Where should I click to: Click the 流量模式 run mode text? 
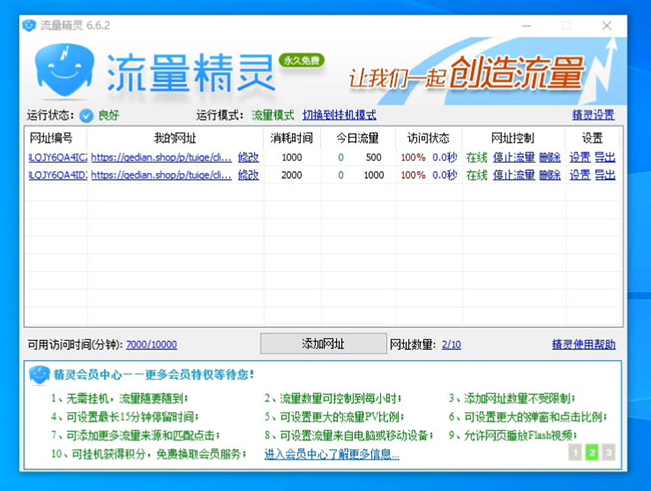(x=273, y=115)
